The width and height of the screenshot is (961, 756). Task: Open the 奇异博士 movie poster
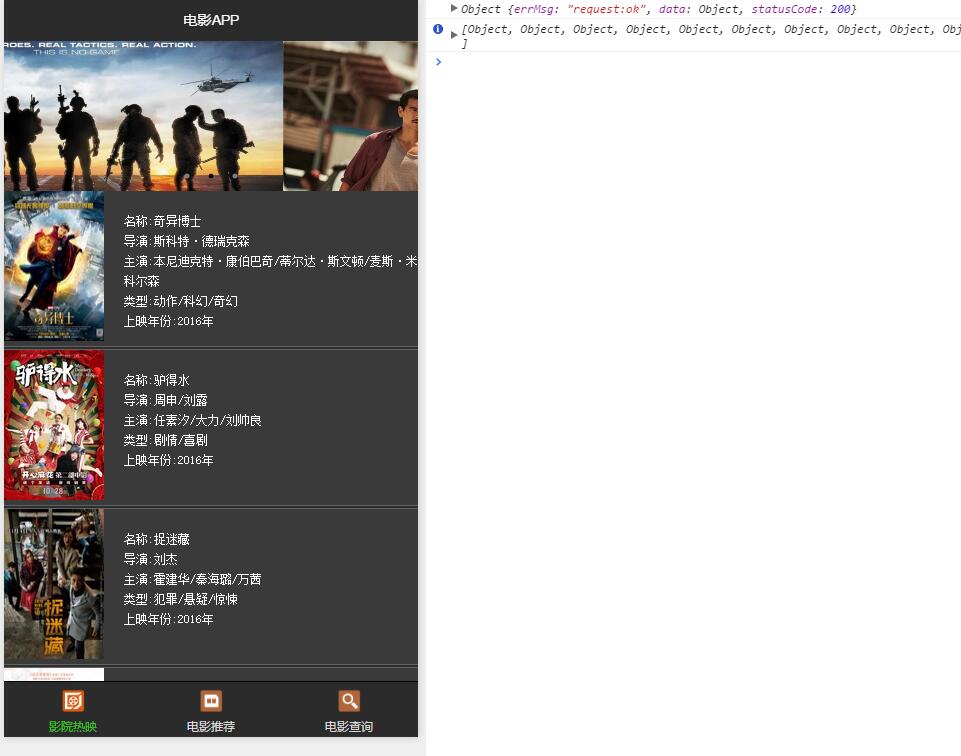54,266
